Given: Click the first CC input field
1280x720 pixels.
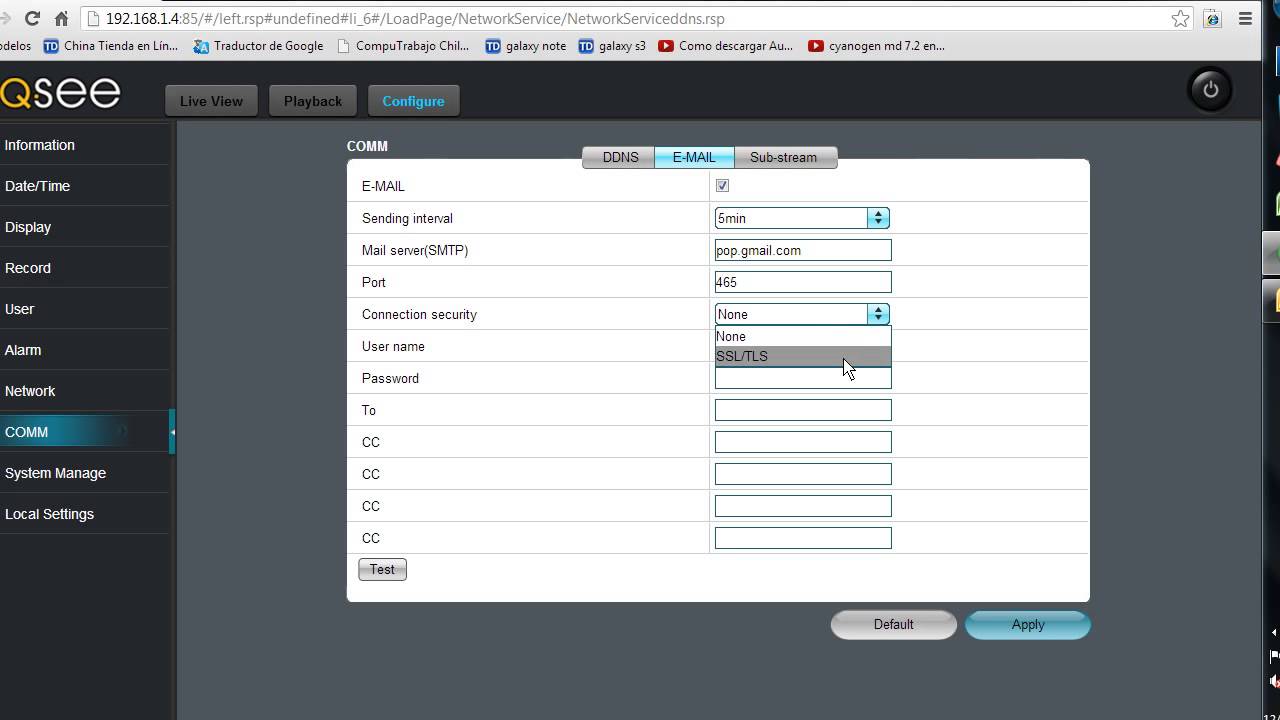Looking at the screenshot, I should click(x=803, y=442).
